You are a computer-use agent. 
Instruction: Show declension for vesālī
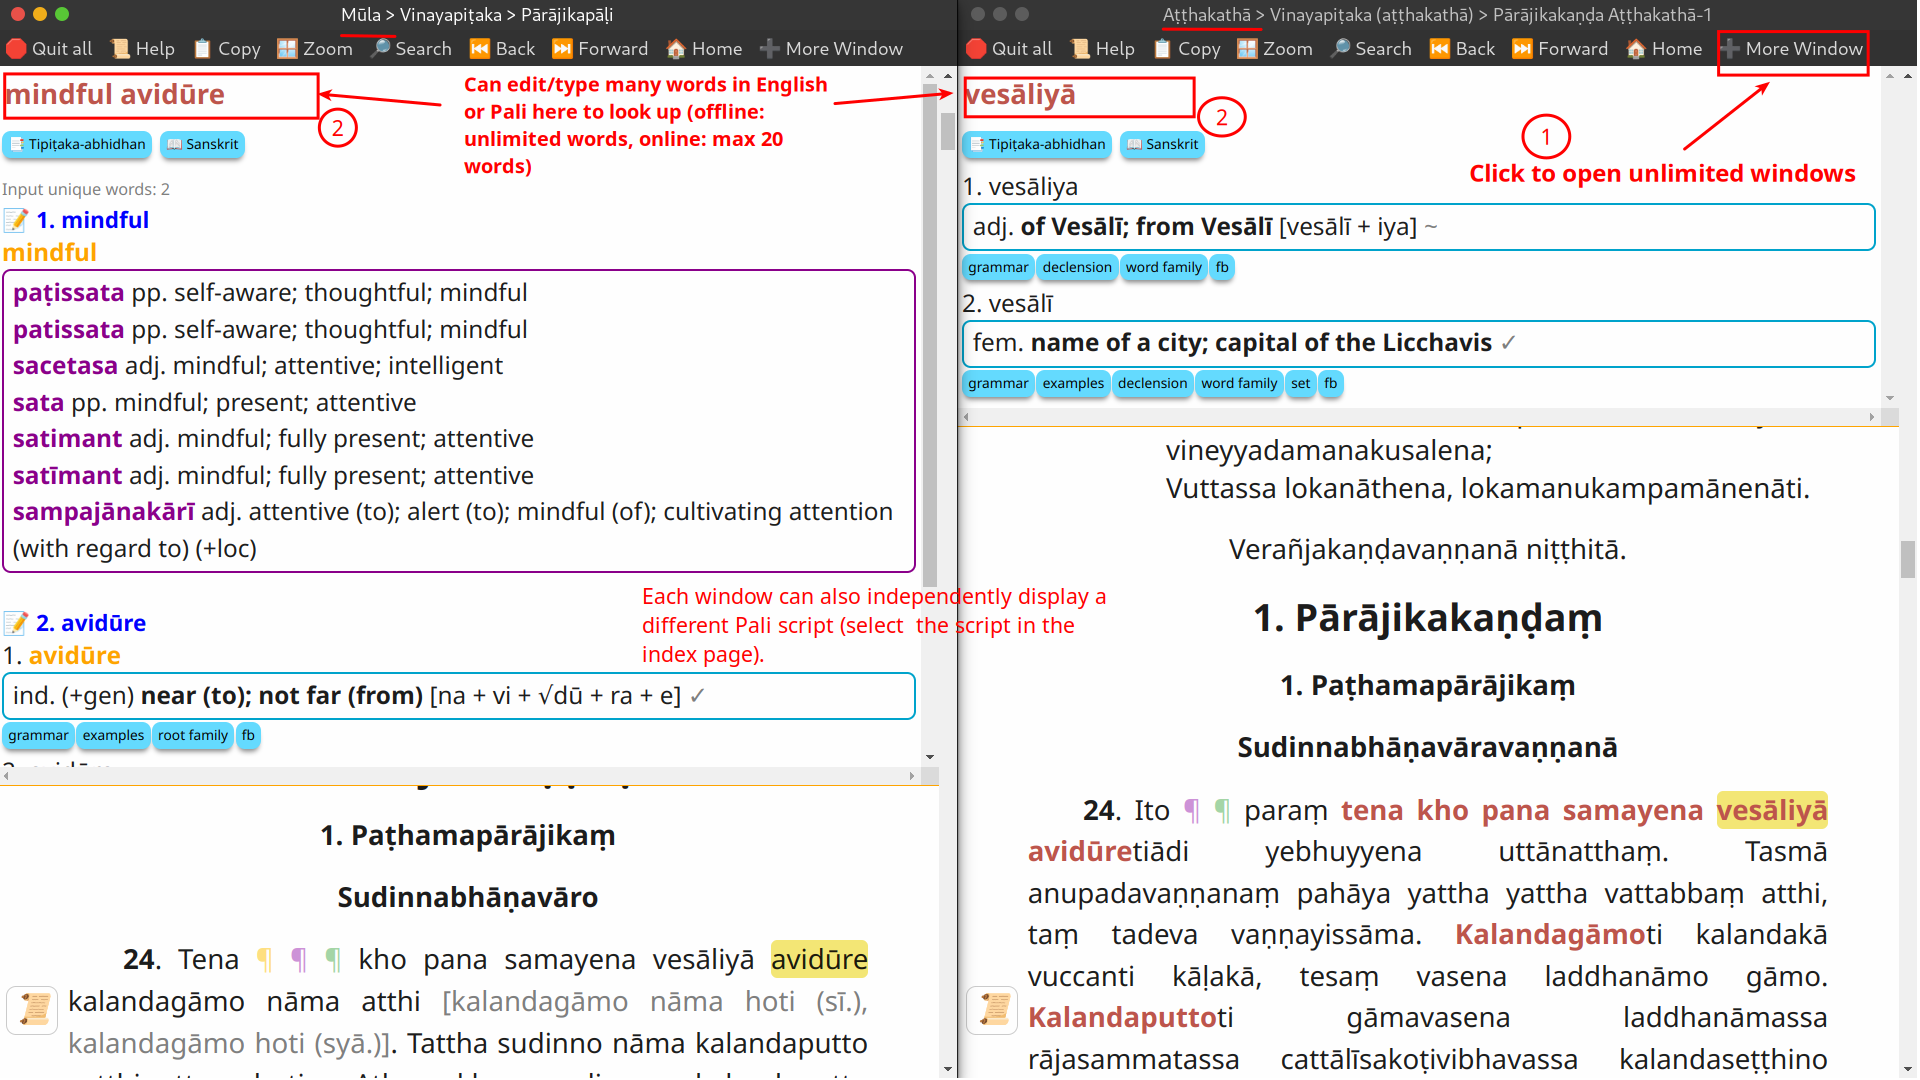click(1152, 383)
